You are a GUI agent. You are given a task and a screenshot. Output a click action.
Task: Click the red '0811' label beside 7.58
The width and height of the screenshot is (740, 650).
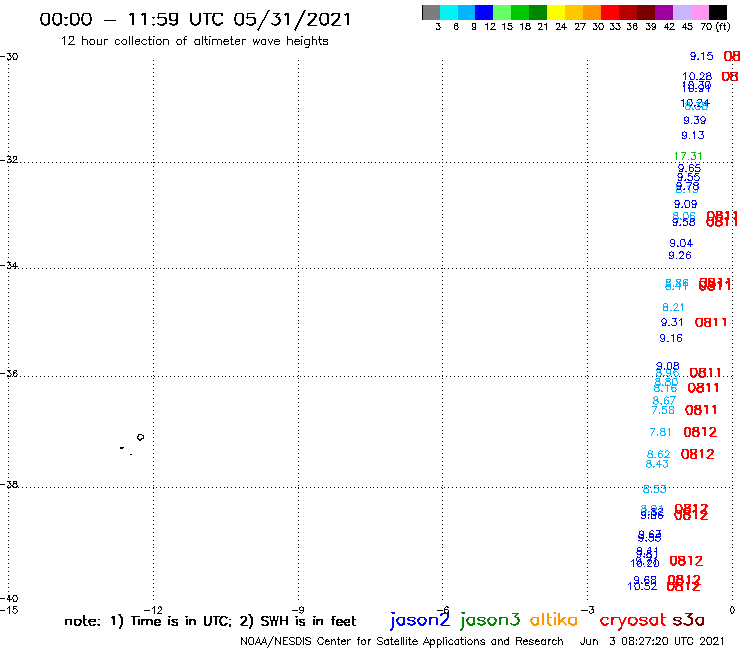701,410
